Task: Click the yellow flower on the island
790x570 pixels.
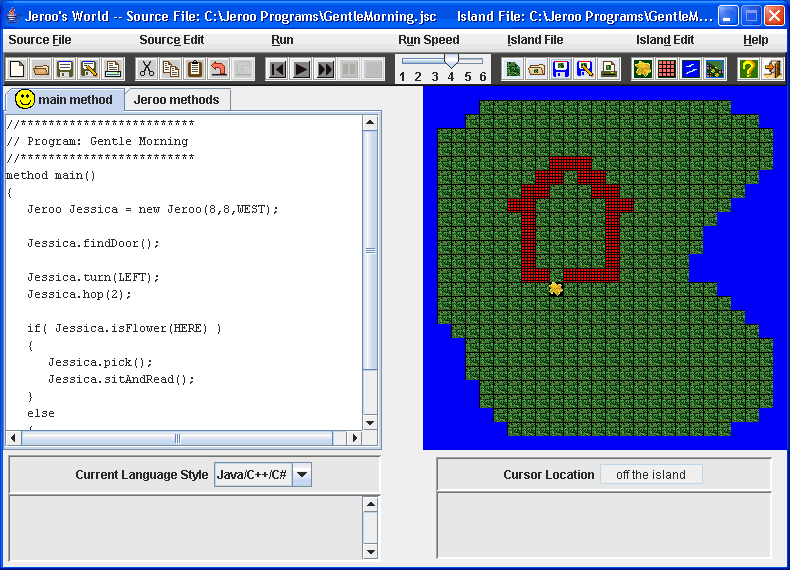Action: click(x=555, y=288)
